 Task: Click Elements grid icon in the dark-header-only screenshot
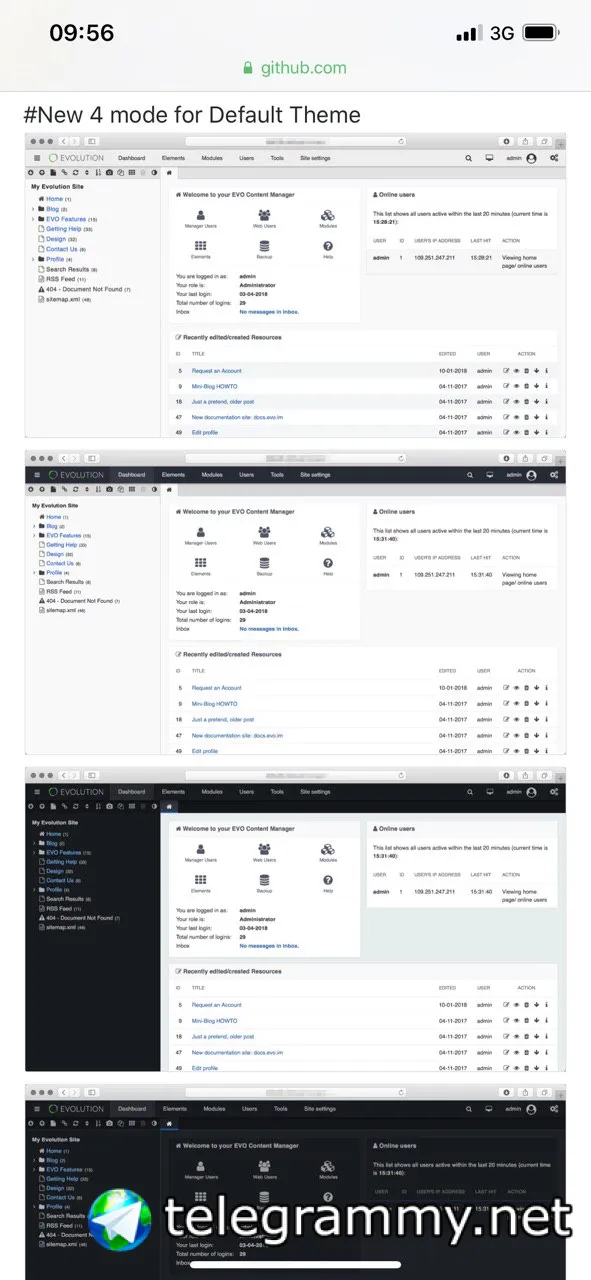pos(201,563)
